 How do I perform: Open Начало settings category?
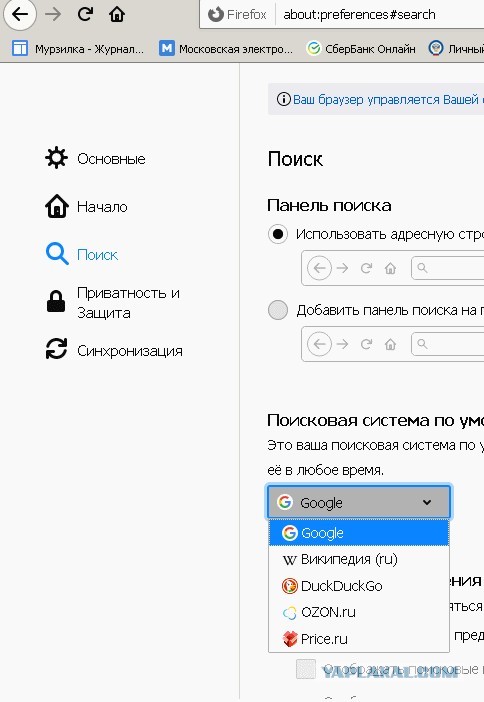click(86, 206)
